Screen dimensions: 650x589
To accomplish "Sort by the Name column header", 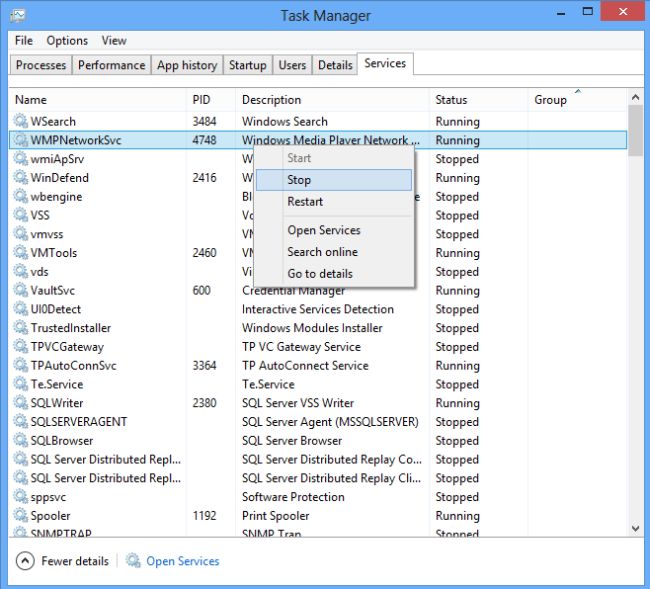I will [97, 99].
